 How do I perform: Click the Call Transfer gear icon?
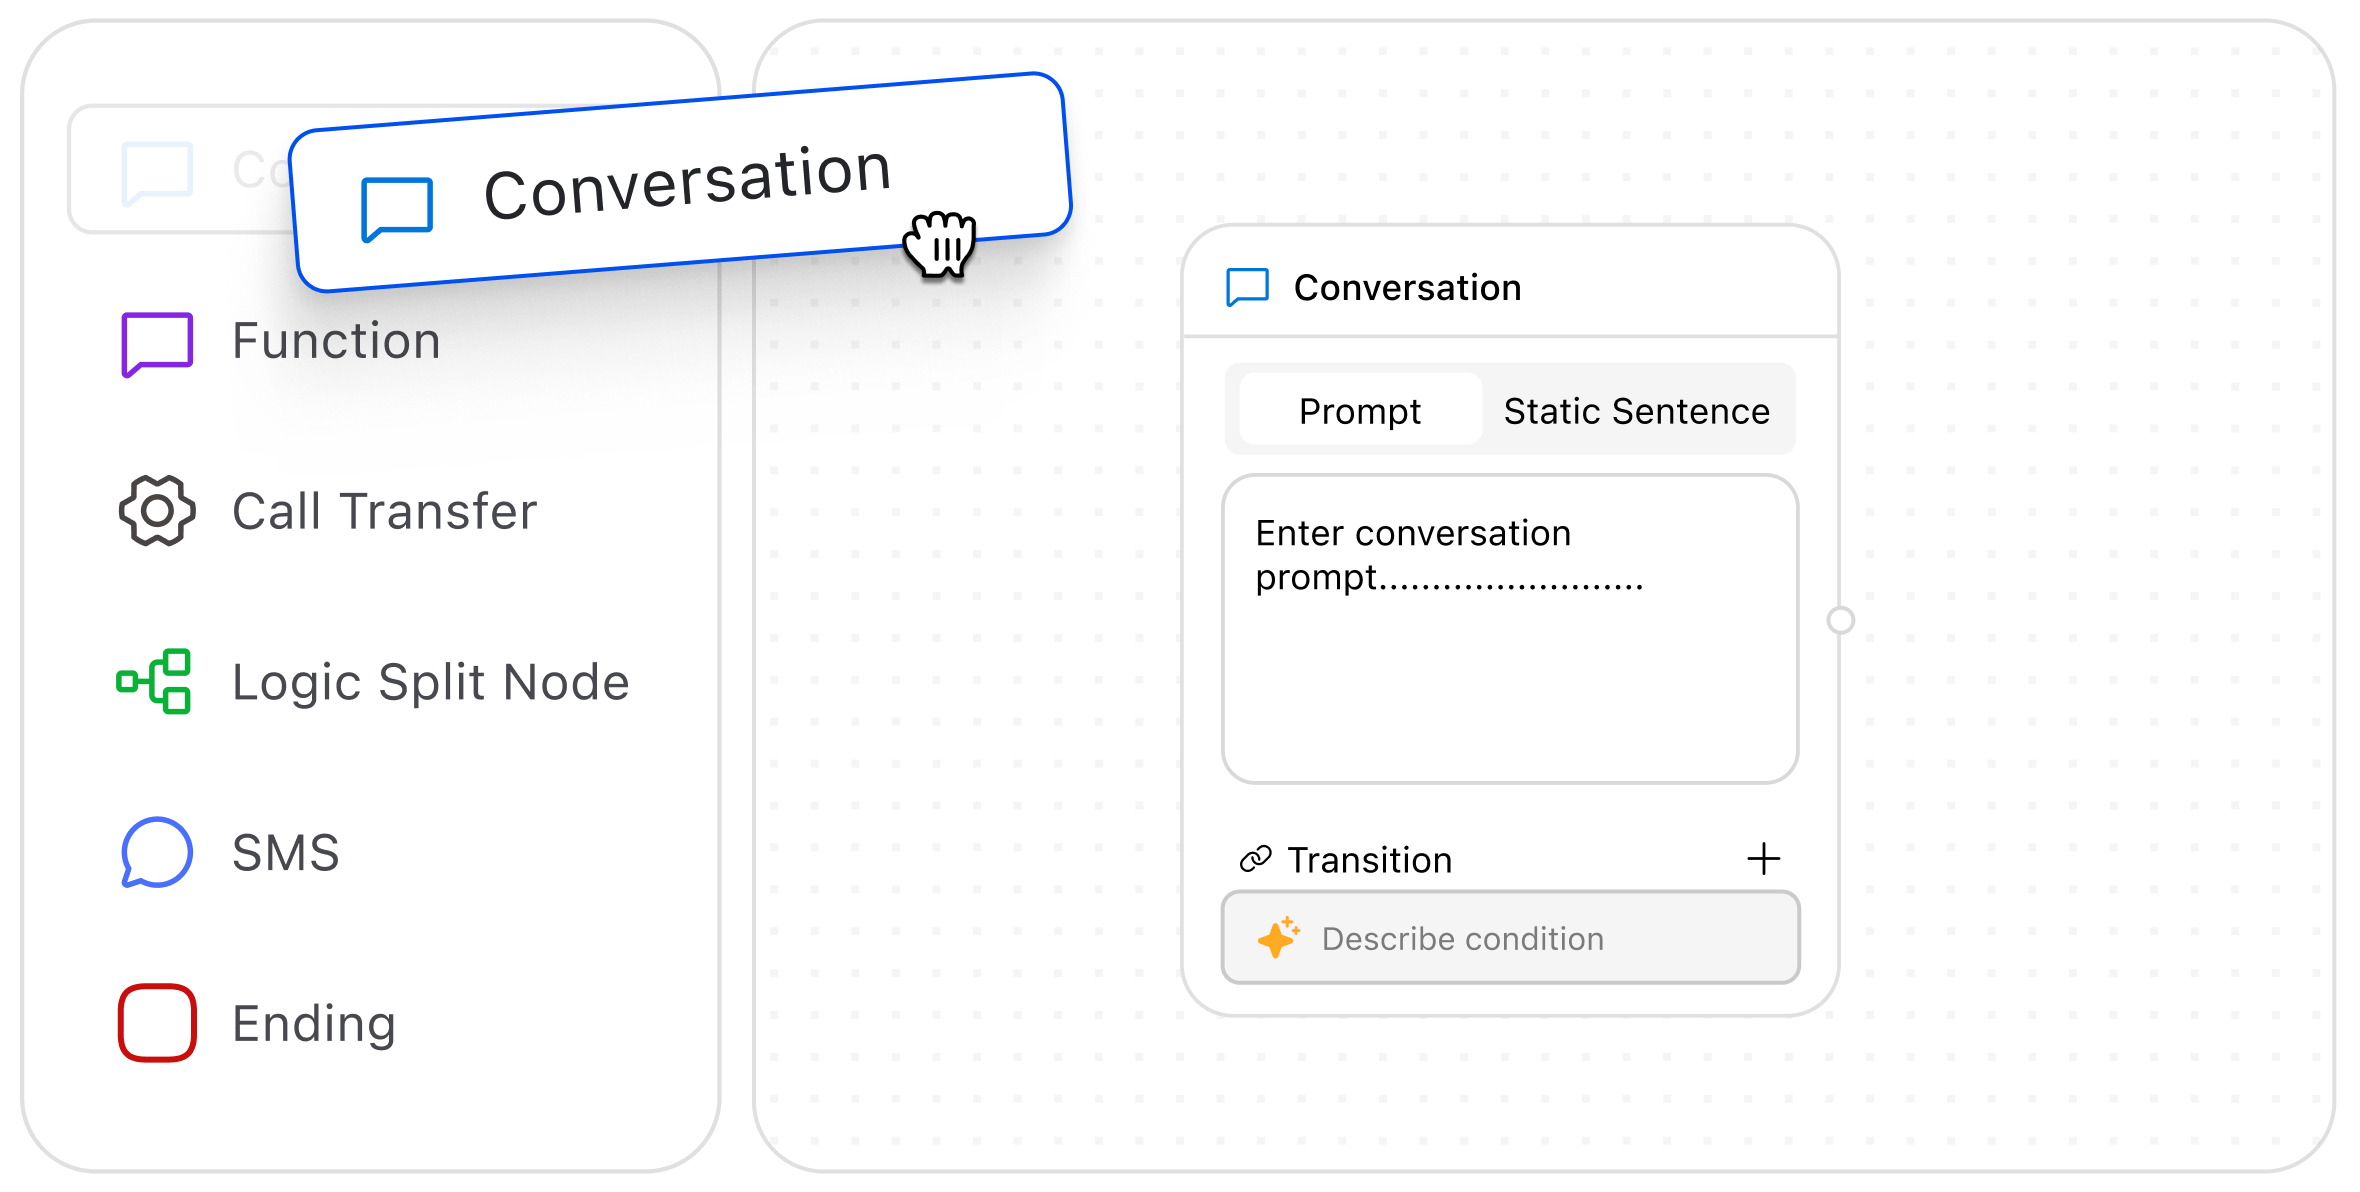coord(157,511)
